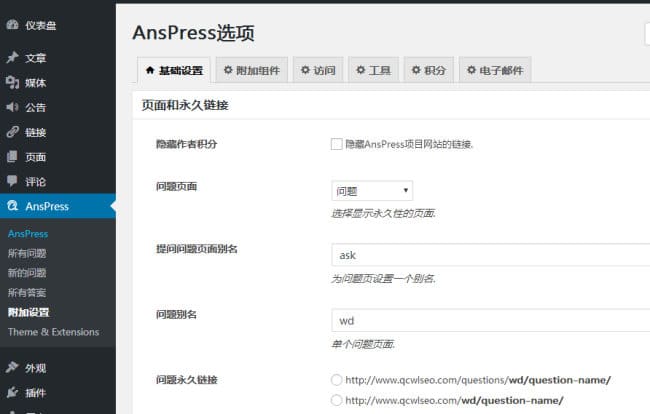Click the gear icon on 附加组件 tab
This screenshot has height=414, width=650.
tap(228, 70)
